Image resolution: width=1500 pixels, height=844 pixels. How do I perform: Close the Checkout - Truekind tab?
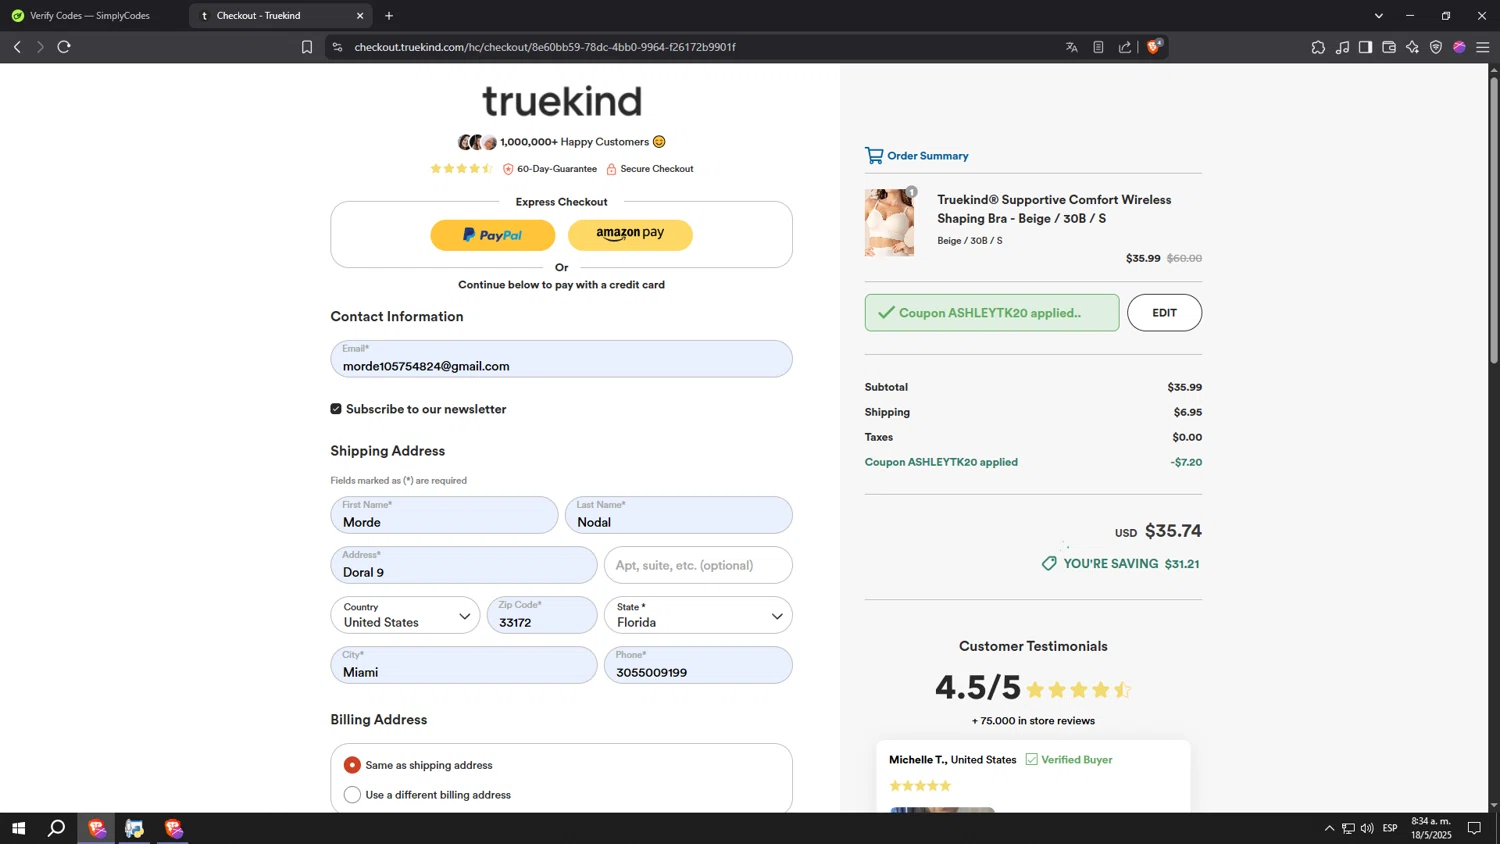(360, 16)
